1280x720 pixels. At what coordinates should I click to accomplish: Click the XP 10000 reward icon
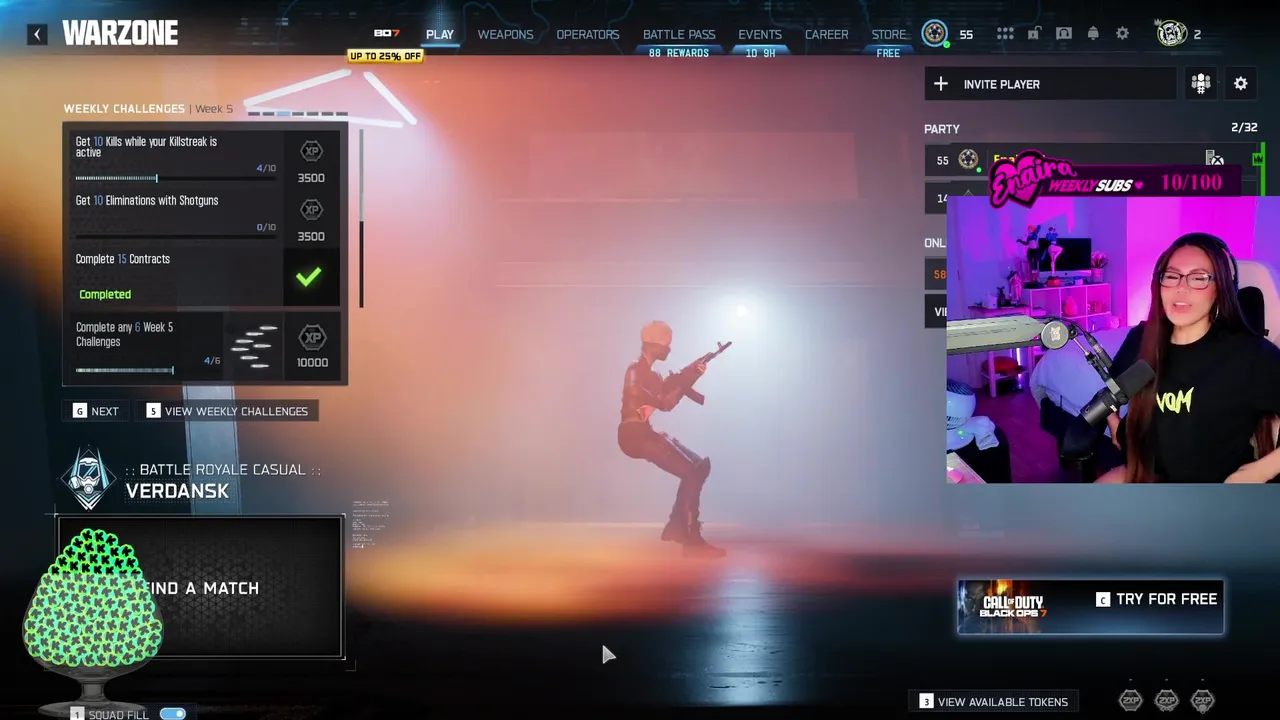(312, 337)
